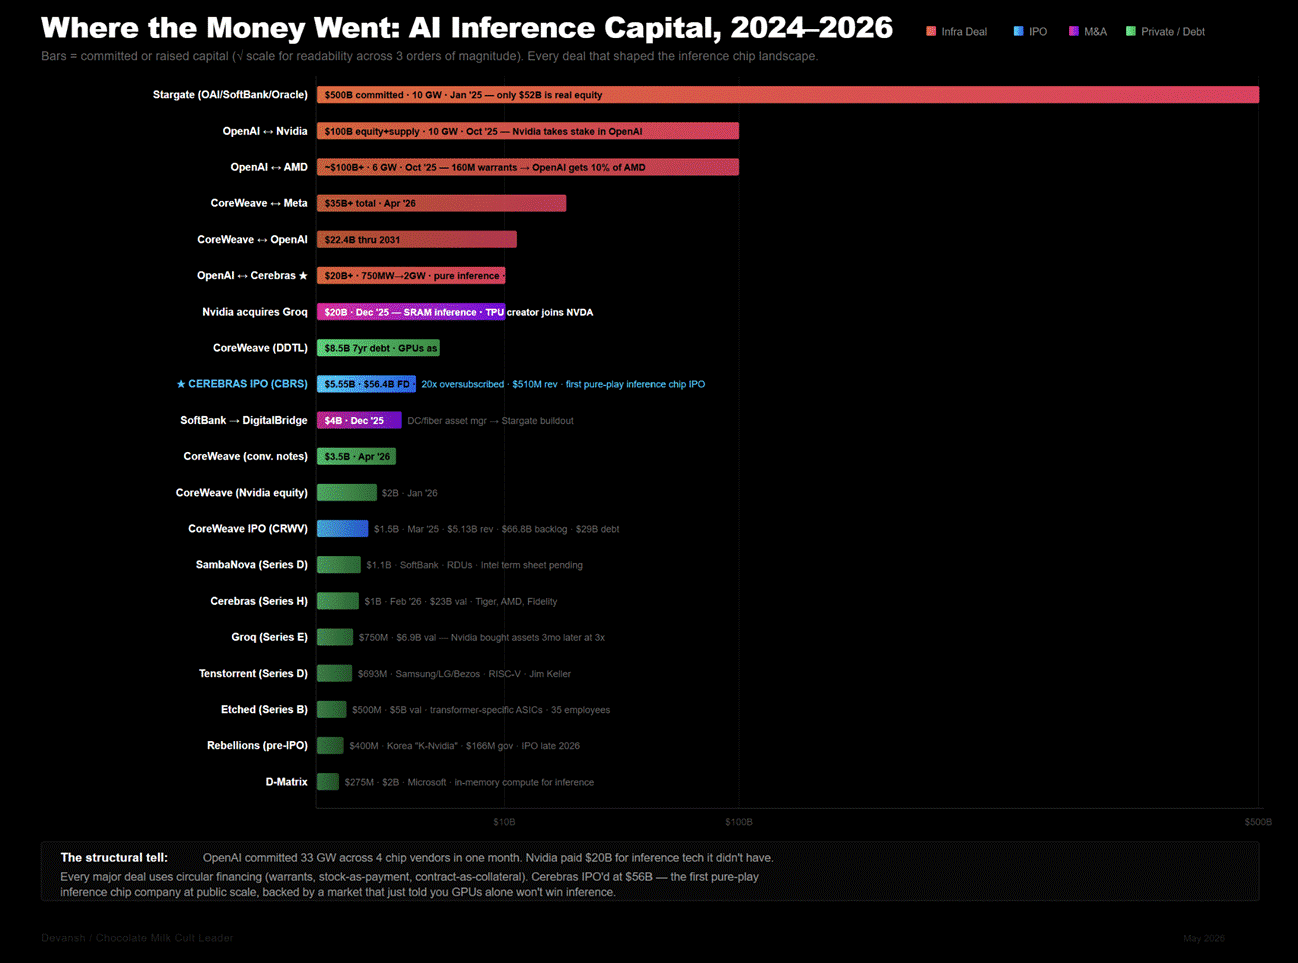The height and width of the screenshot is (963, 1298).
Task: Click the '$500B' axis tick label
Action: click(1258, 822)
